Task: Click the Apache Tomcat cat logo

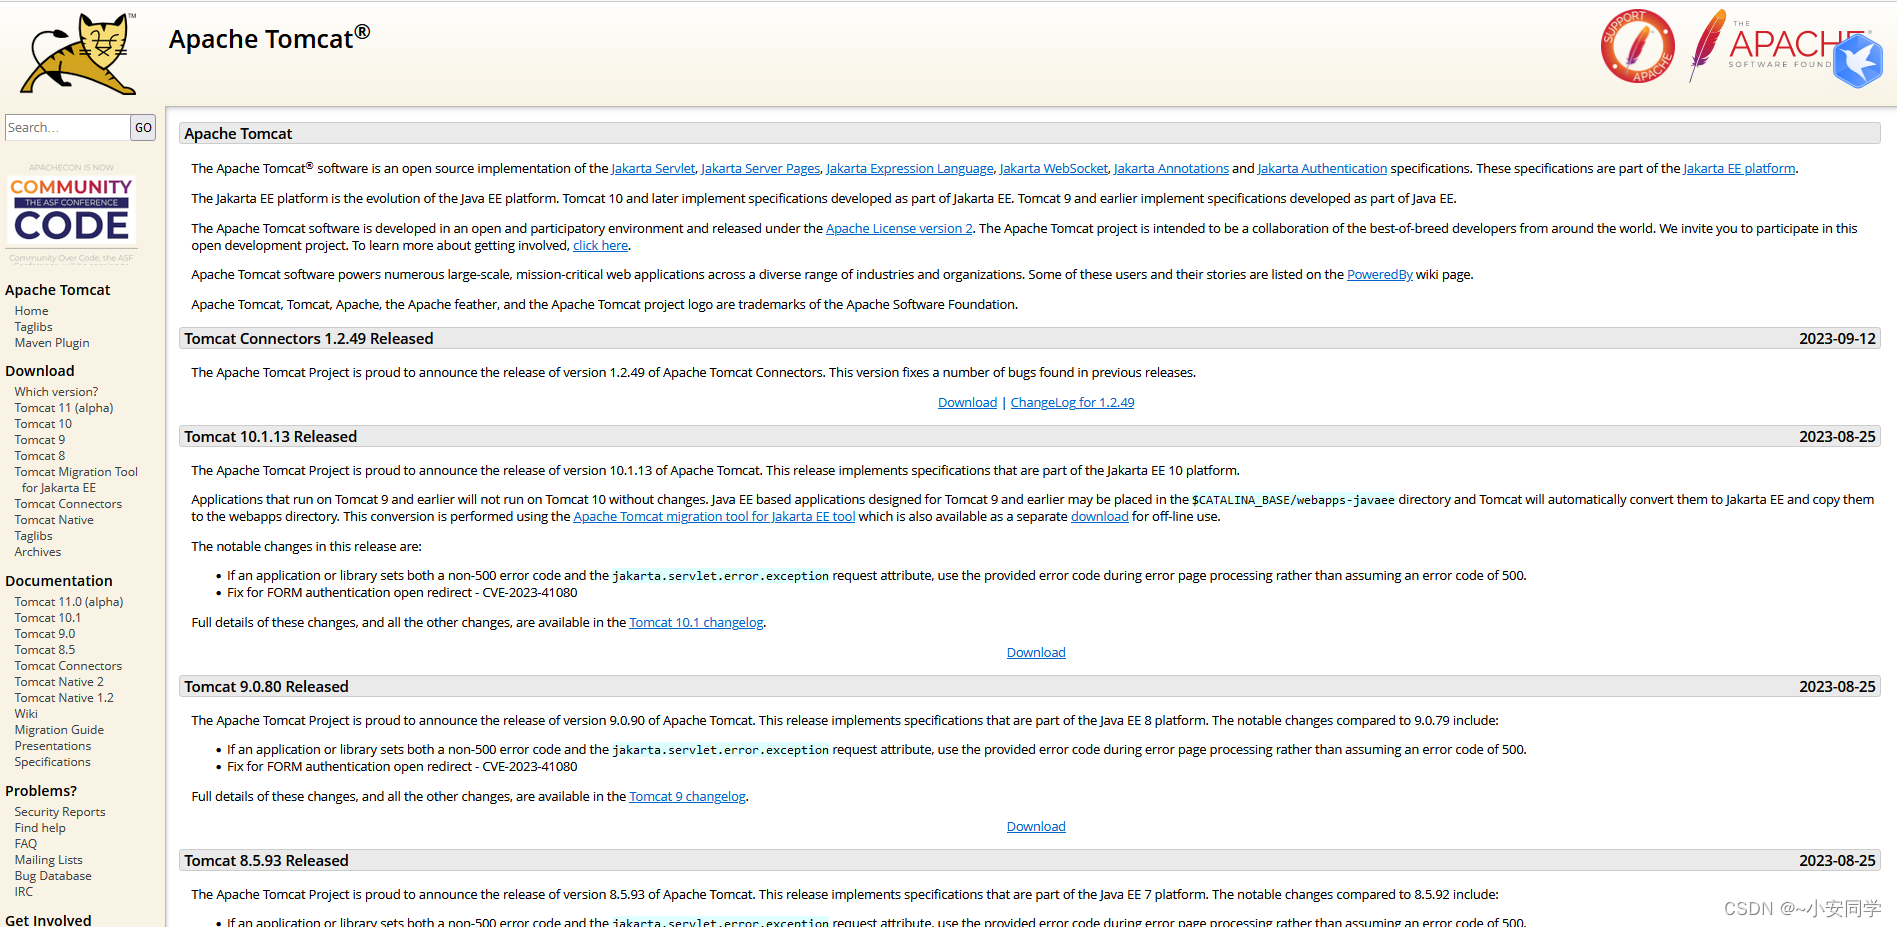Action: (x=79, y=54)
